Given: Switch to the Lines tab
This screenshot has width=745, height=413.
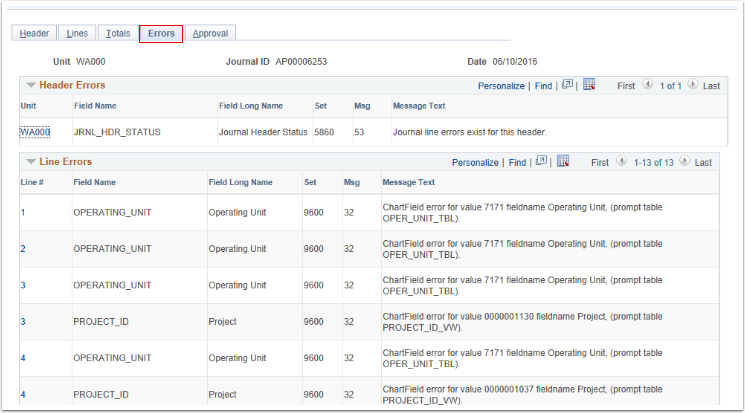Looking at the screenshot, I should [x=77, y=33].
